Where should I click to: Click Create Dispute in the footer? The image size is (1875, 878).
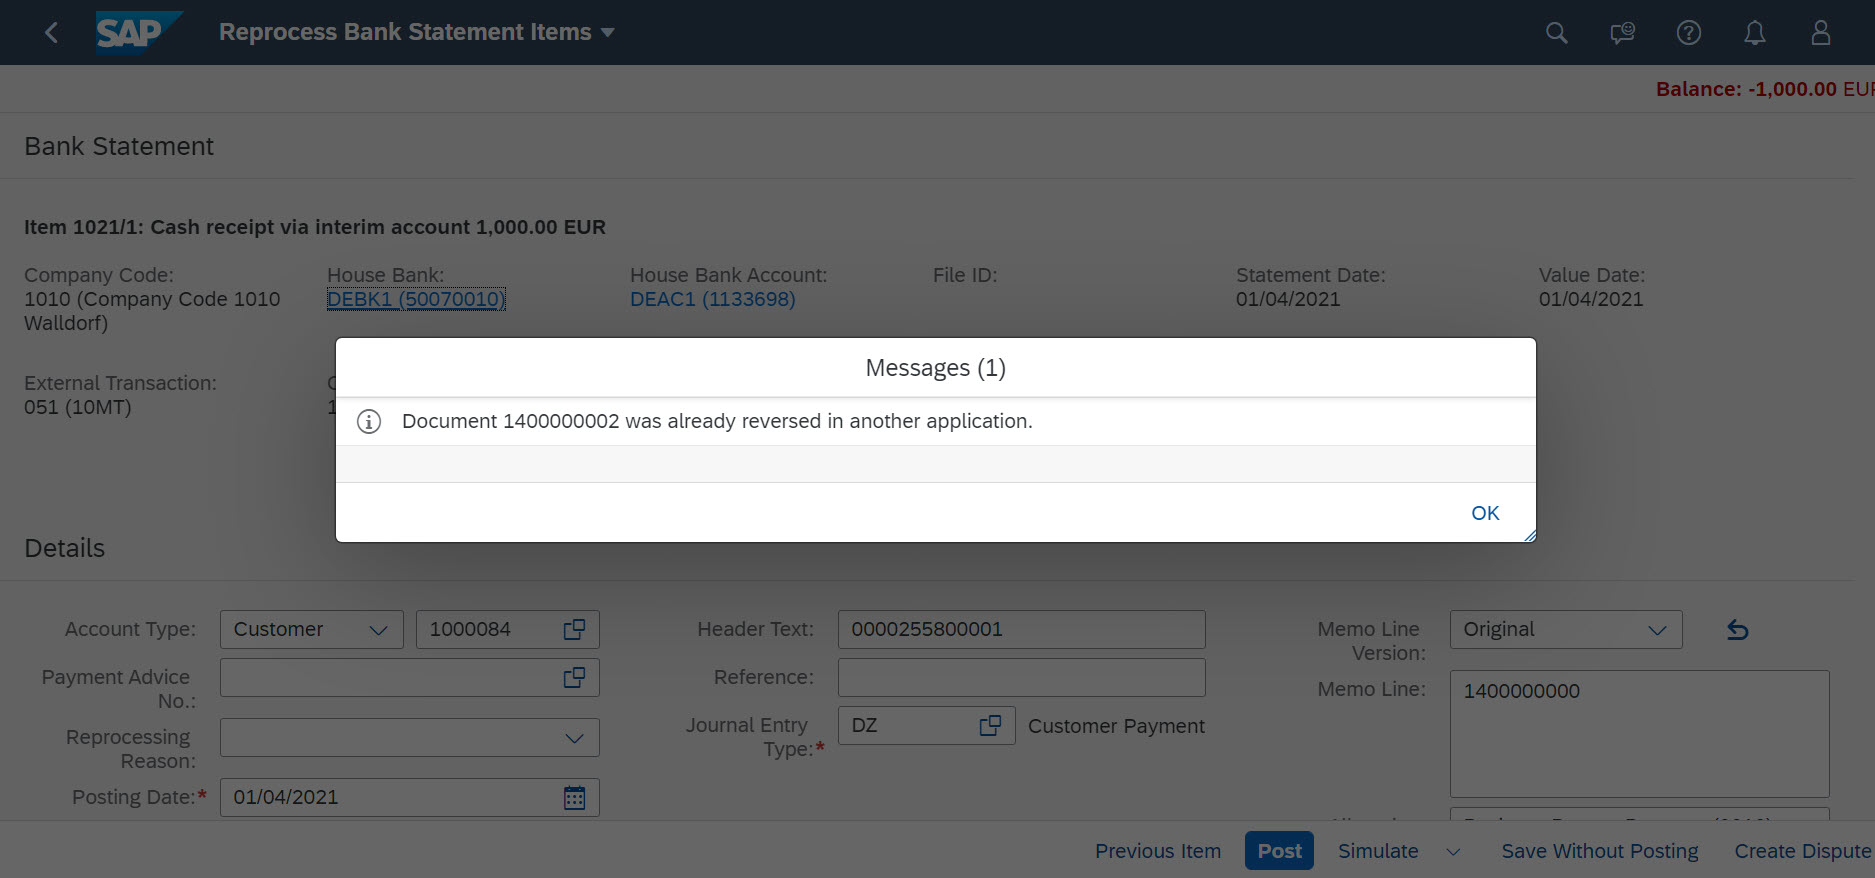pyautogui.click(x=1803, y=851)
